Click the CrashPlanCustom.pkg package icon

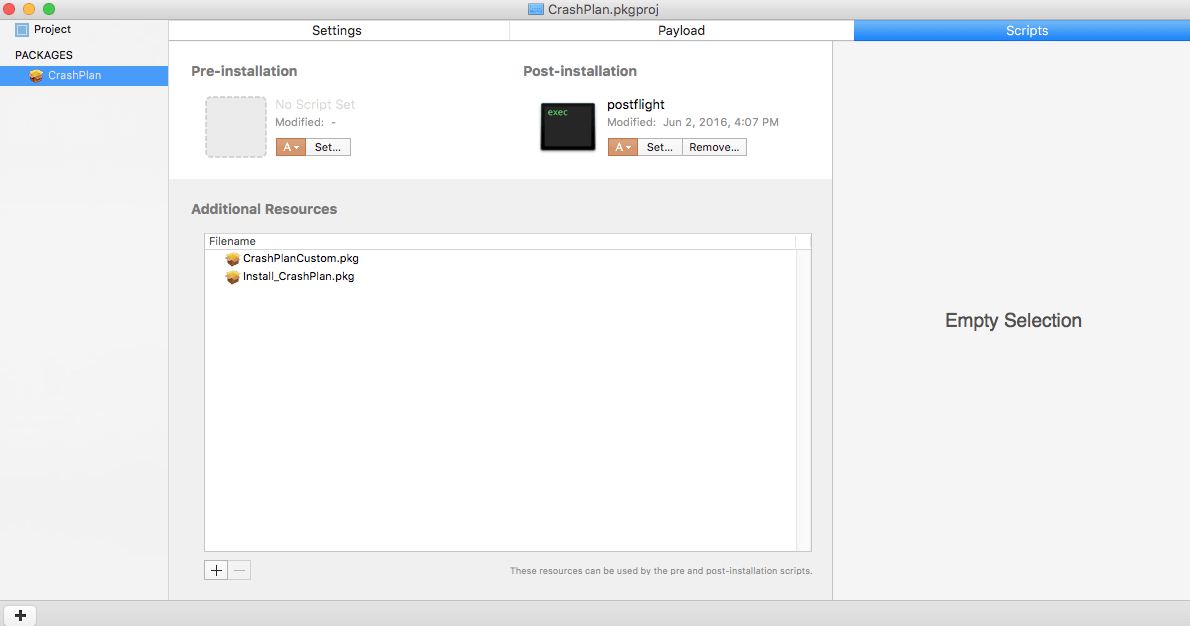tap(232, 259)
